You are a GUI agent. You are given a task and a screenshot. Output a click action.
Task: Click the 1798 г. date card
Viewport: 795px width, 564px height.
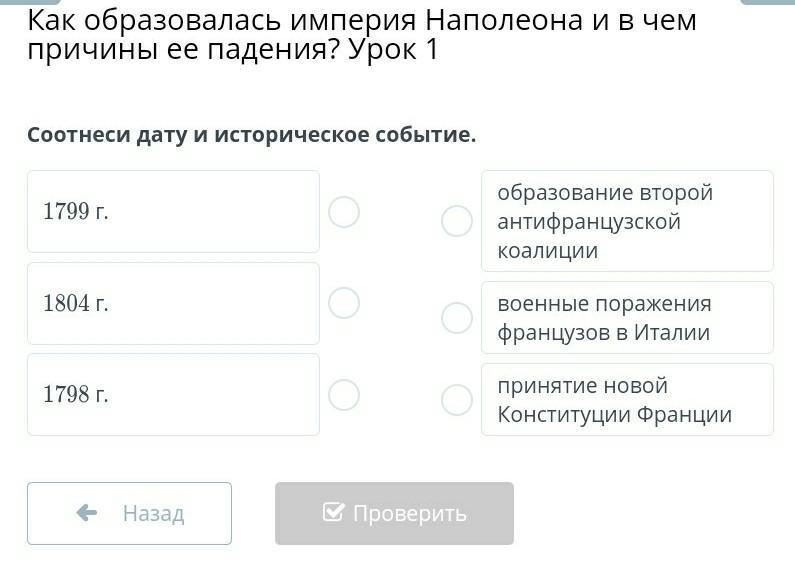tap(173, 395)
